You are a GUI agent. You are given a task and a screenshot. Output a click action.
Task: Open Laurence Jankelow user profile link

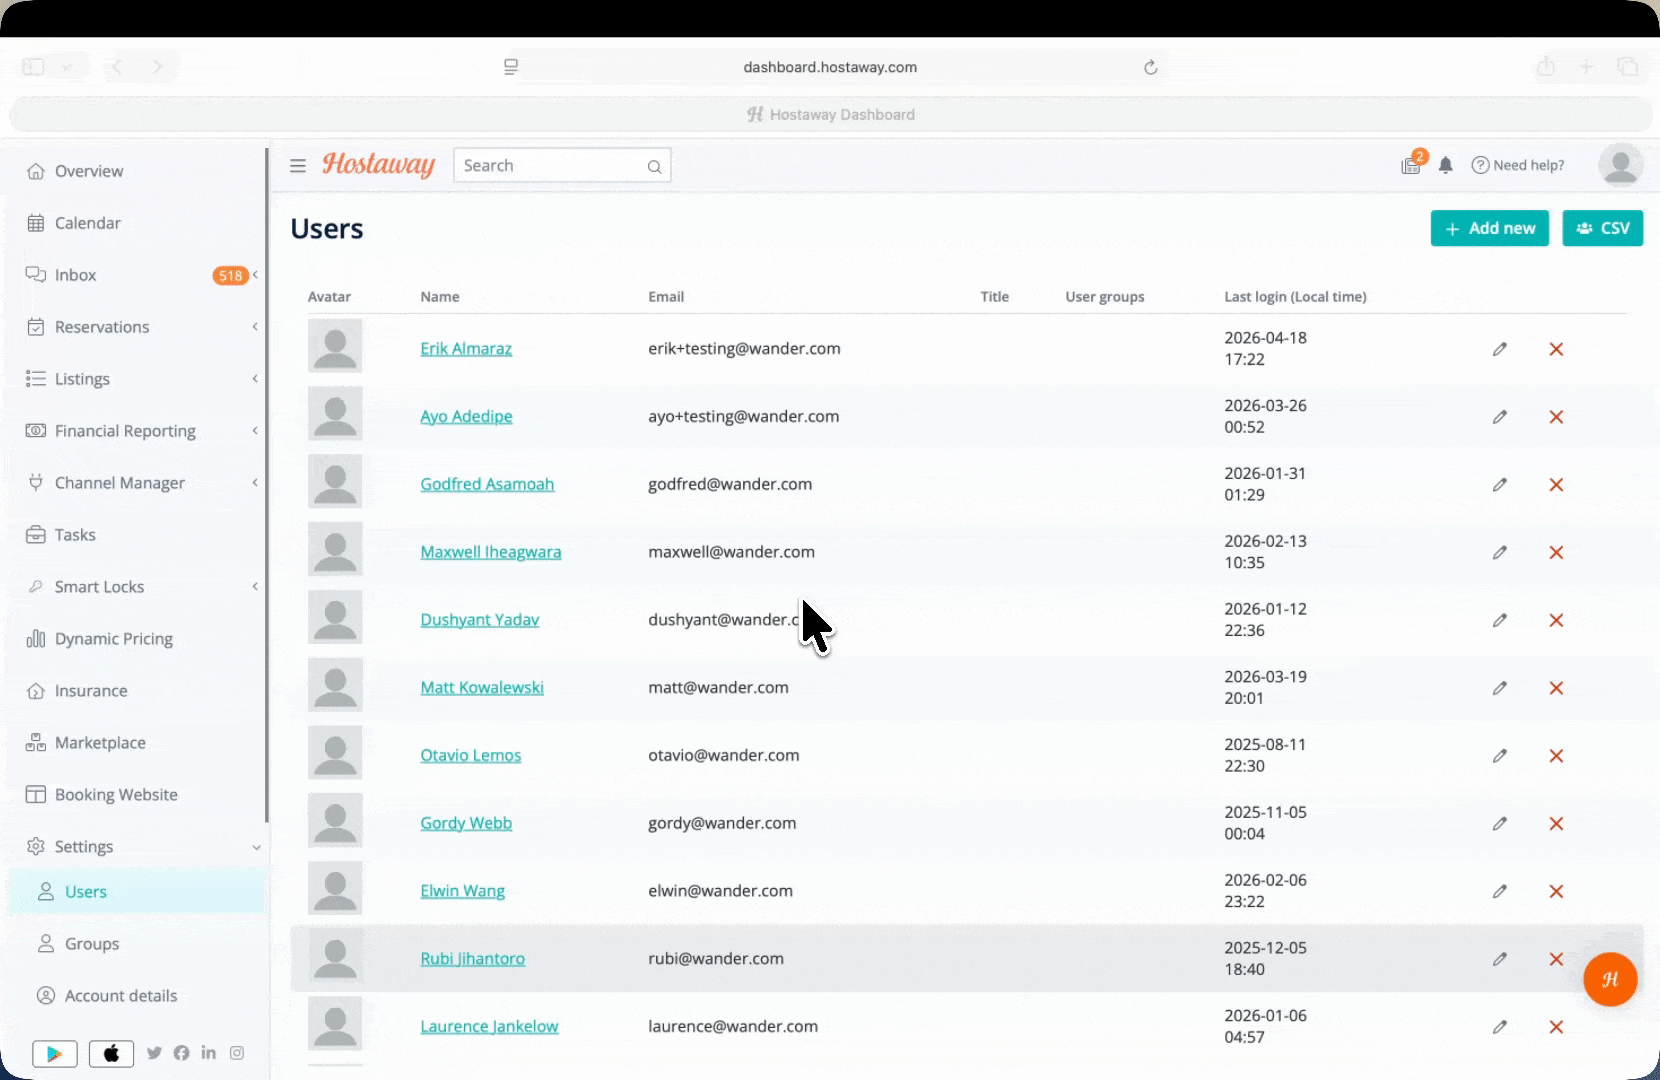tap(489, 1026)
